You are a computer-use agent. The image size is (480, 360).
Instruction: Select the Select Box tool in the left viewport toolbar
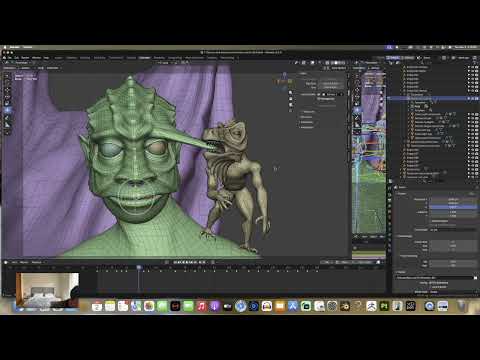point(7,76)
